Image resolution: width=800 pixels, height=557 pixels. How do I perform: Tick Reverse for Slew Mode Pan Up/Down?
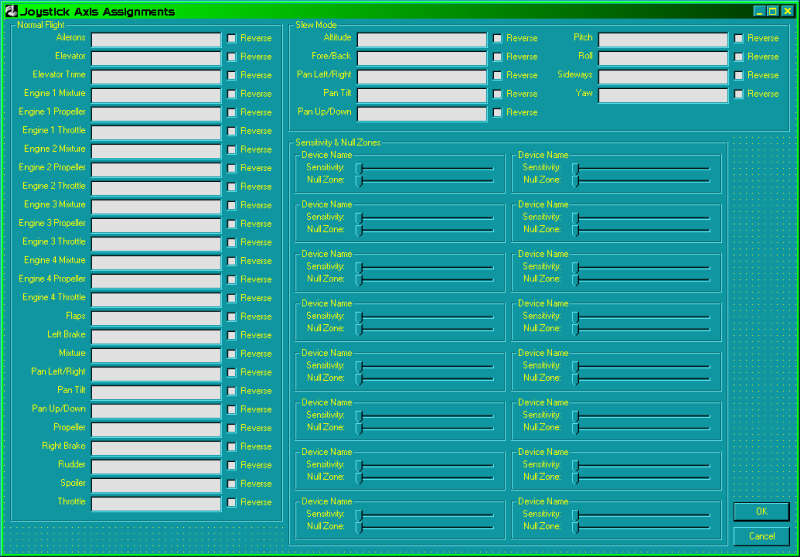click(x=497, y=112)
